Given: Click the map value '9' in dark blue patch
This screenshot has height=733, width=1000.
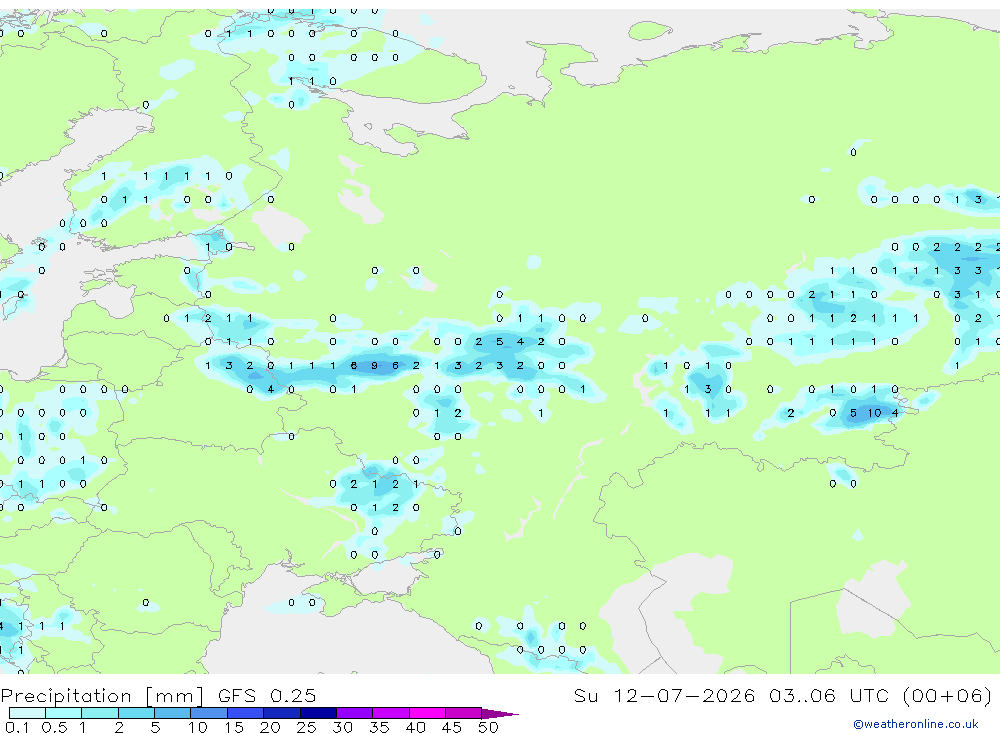Looking at the screenshot, I should pyautogui.click(x=374, y=366).
